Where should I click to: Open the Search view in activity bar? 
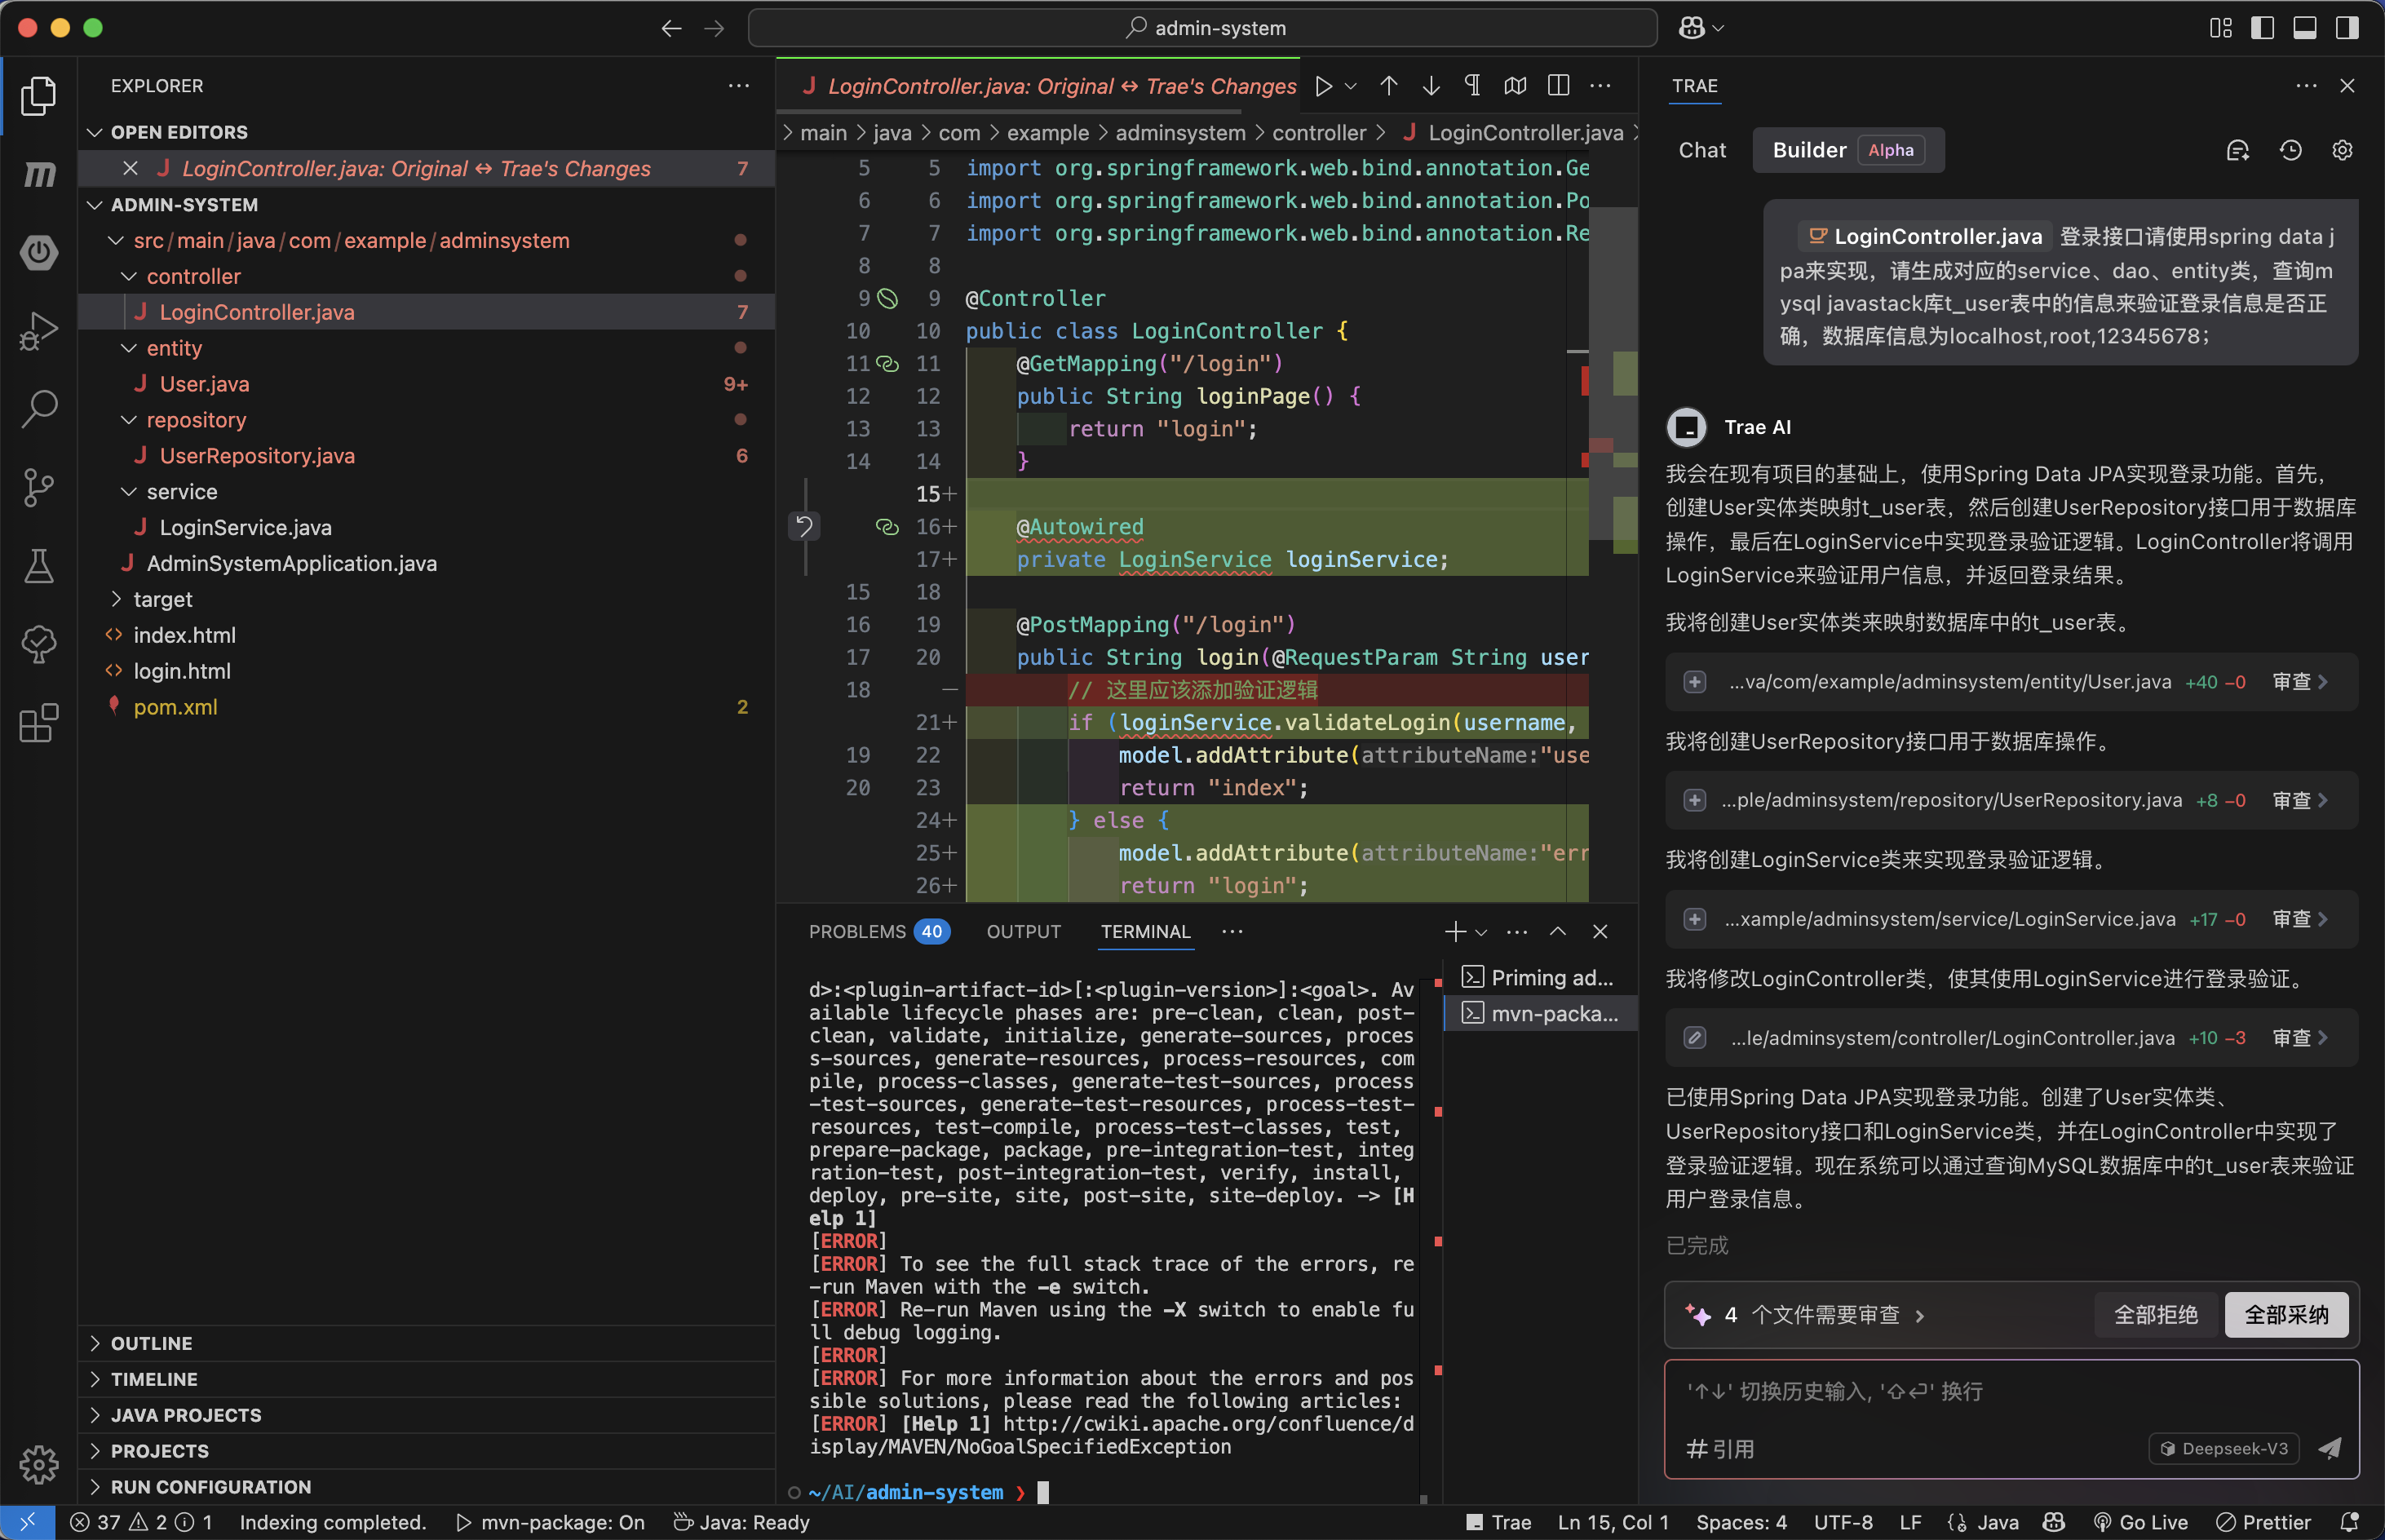(38, 408)
